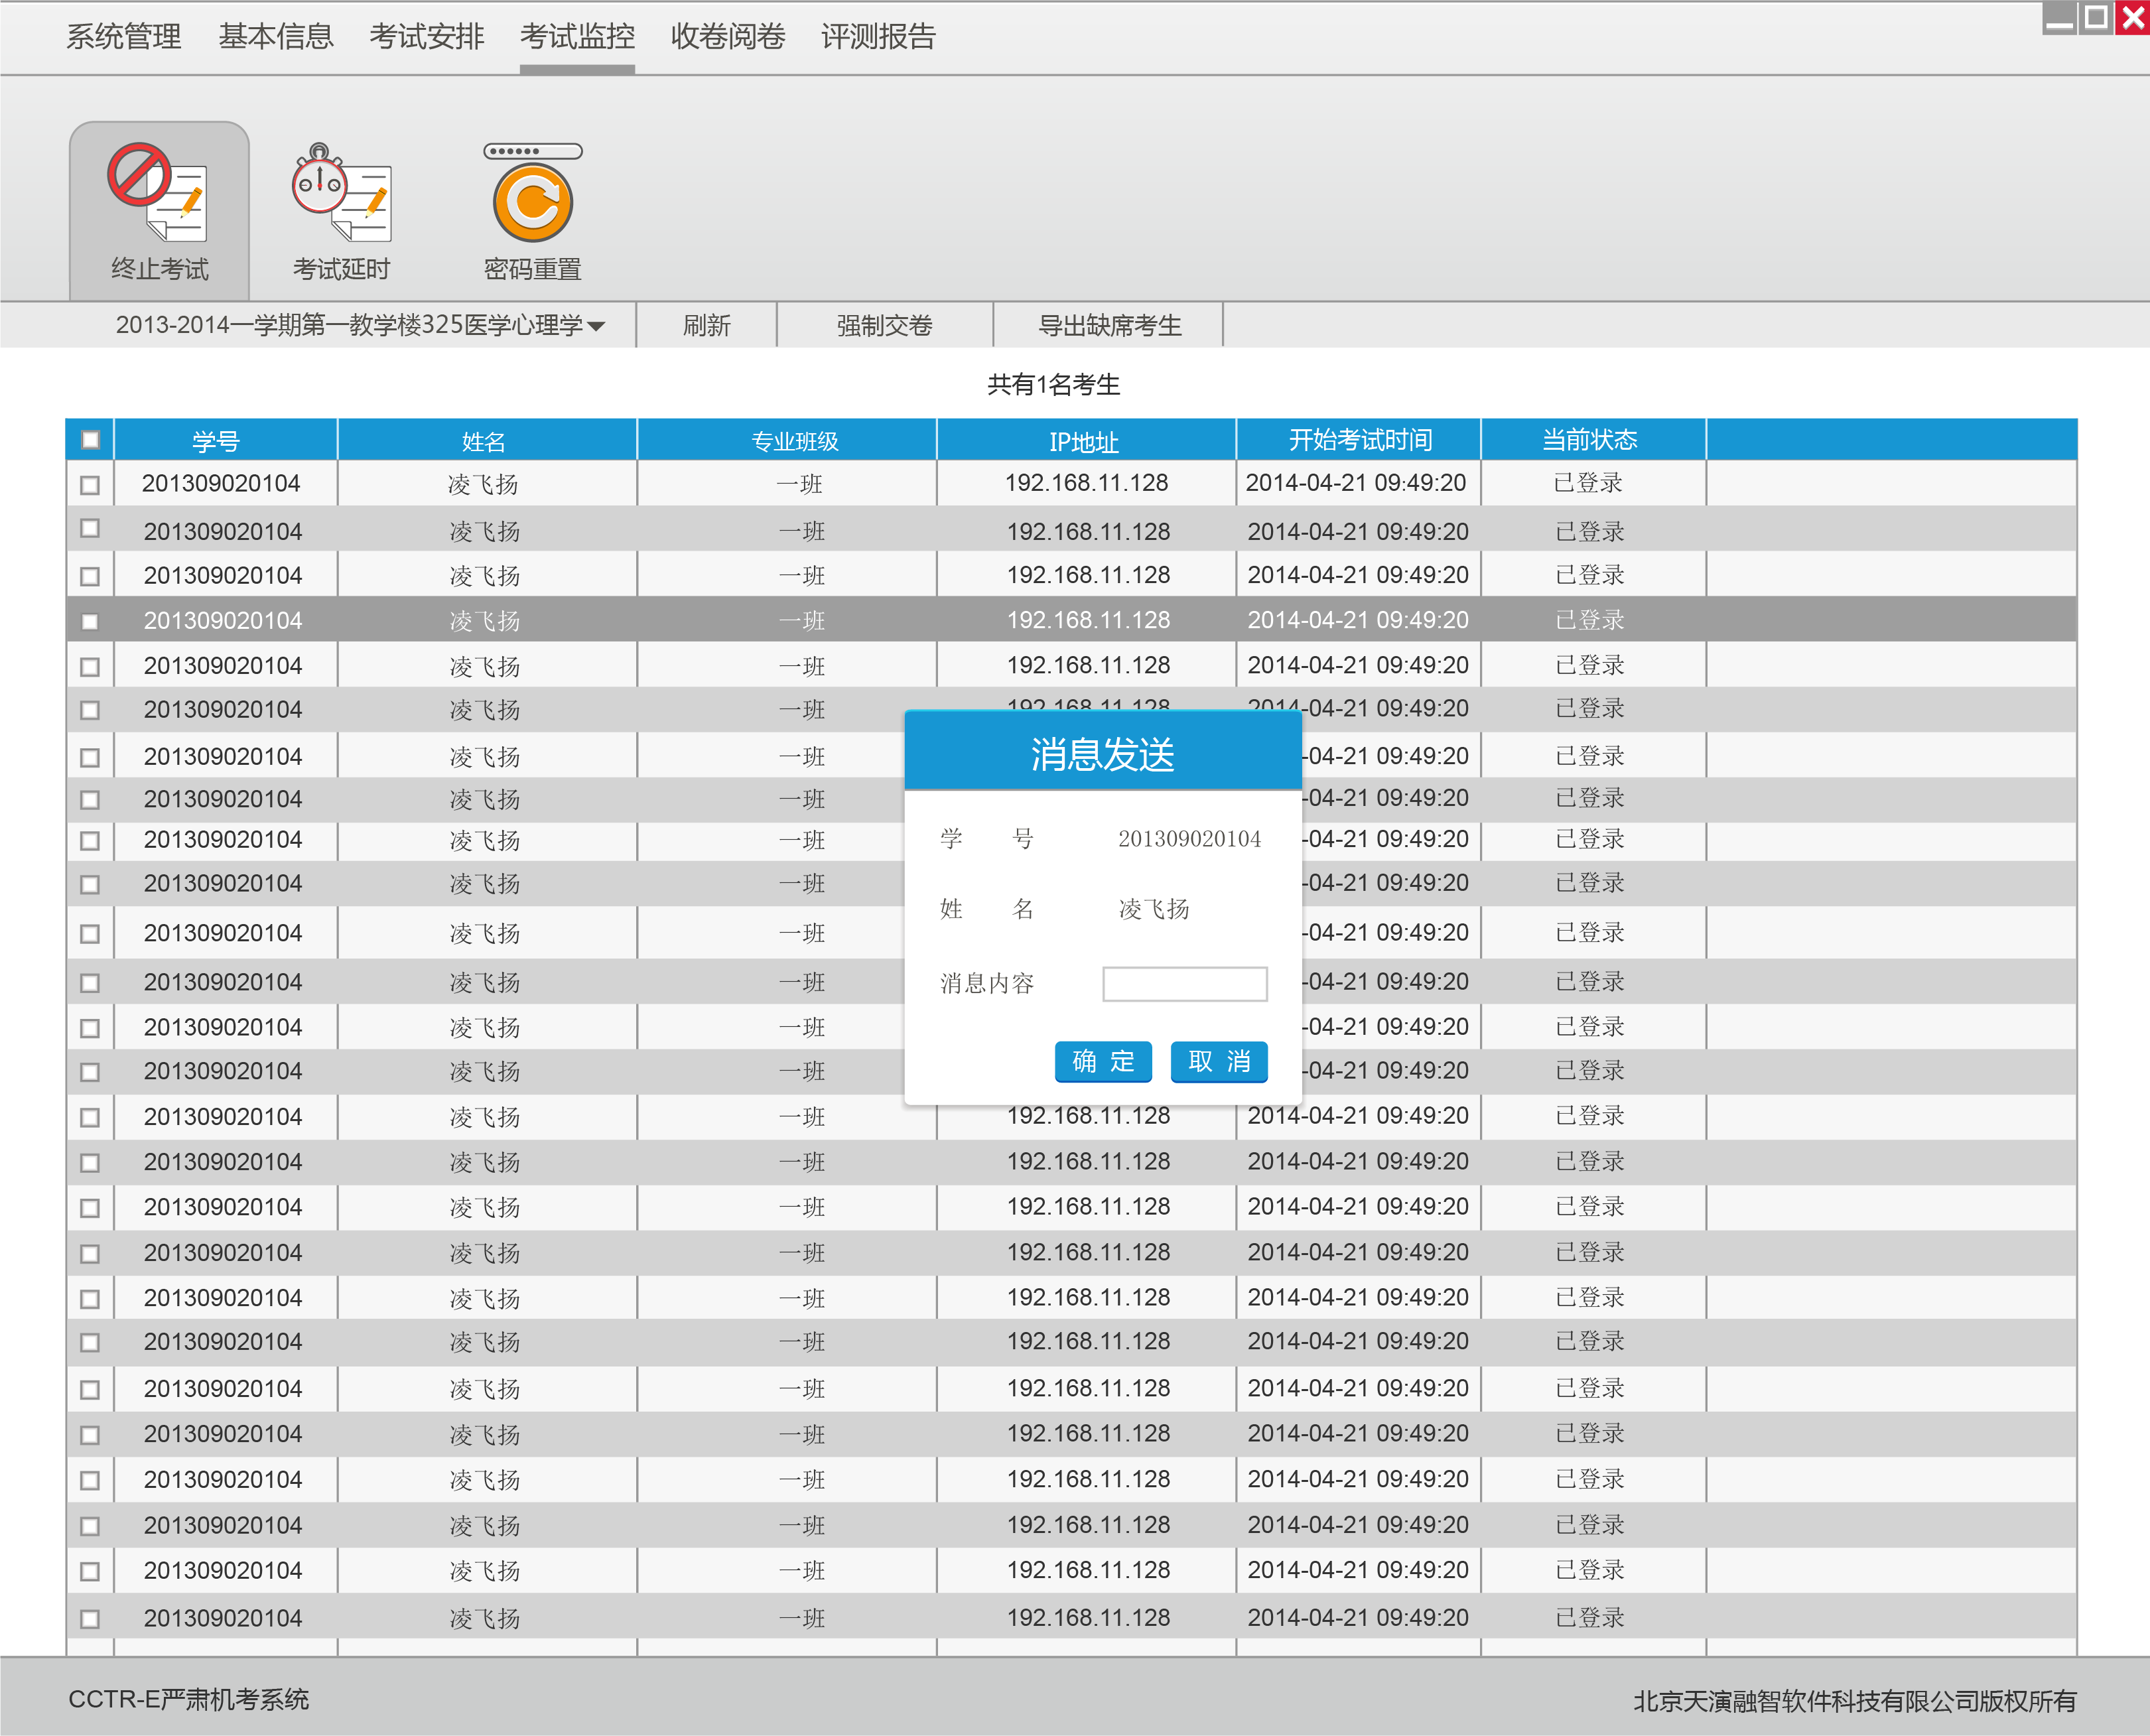Check the checkbox of the highlighted dark row

[x=90, y=621]
